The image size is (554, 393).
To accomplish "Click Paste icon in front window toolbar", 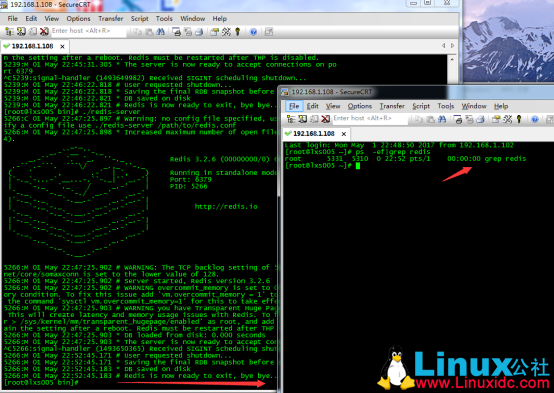I will point(430,119).
